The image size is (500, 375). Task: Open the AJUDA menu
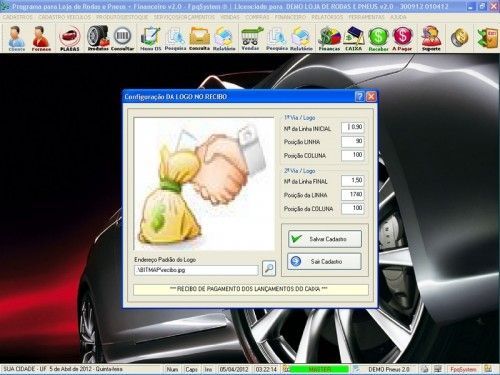tap(398, 17)
